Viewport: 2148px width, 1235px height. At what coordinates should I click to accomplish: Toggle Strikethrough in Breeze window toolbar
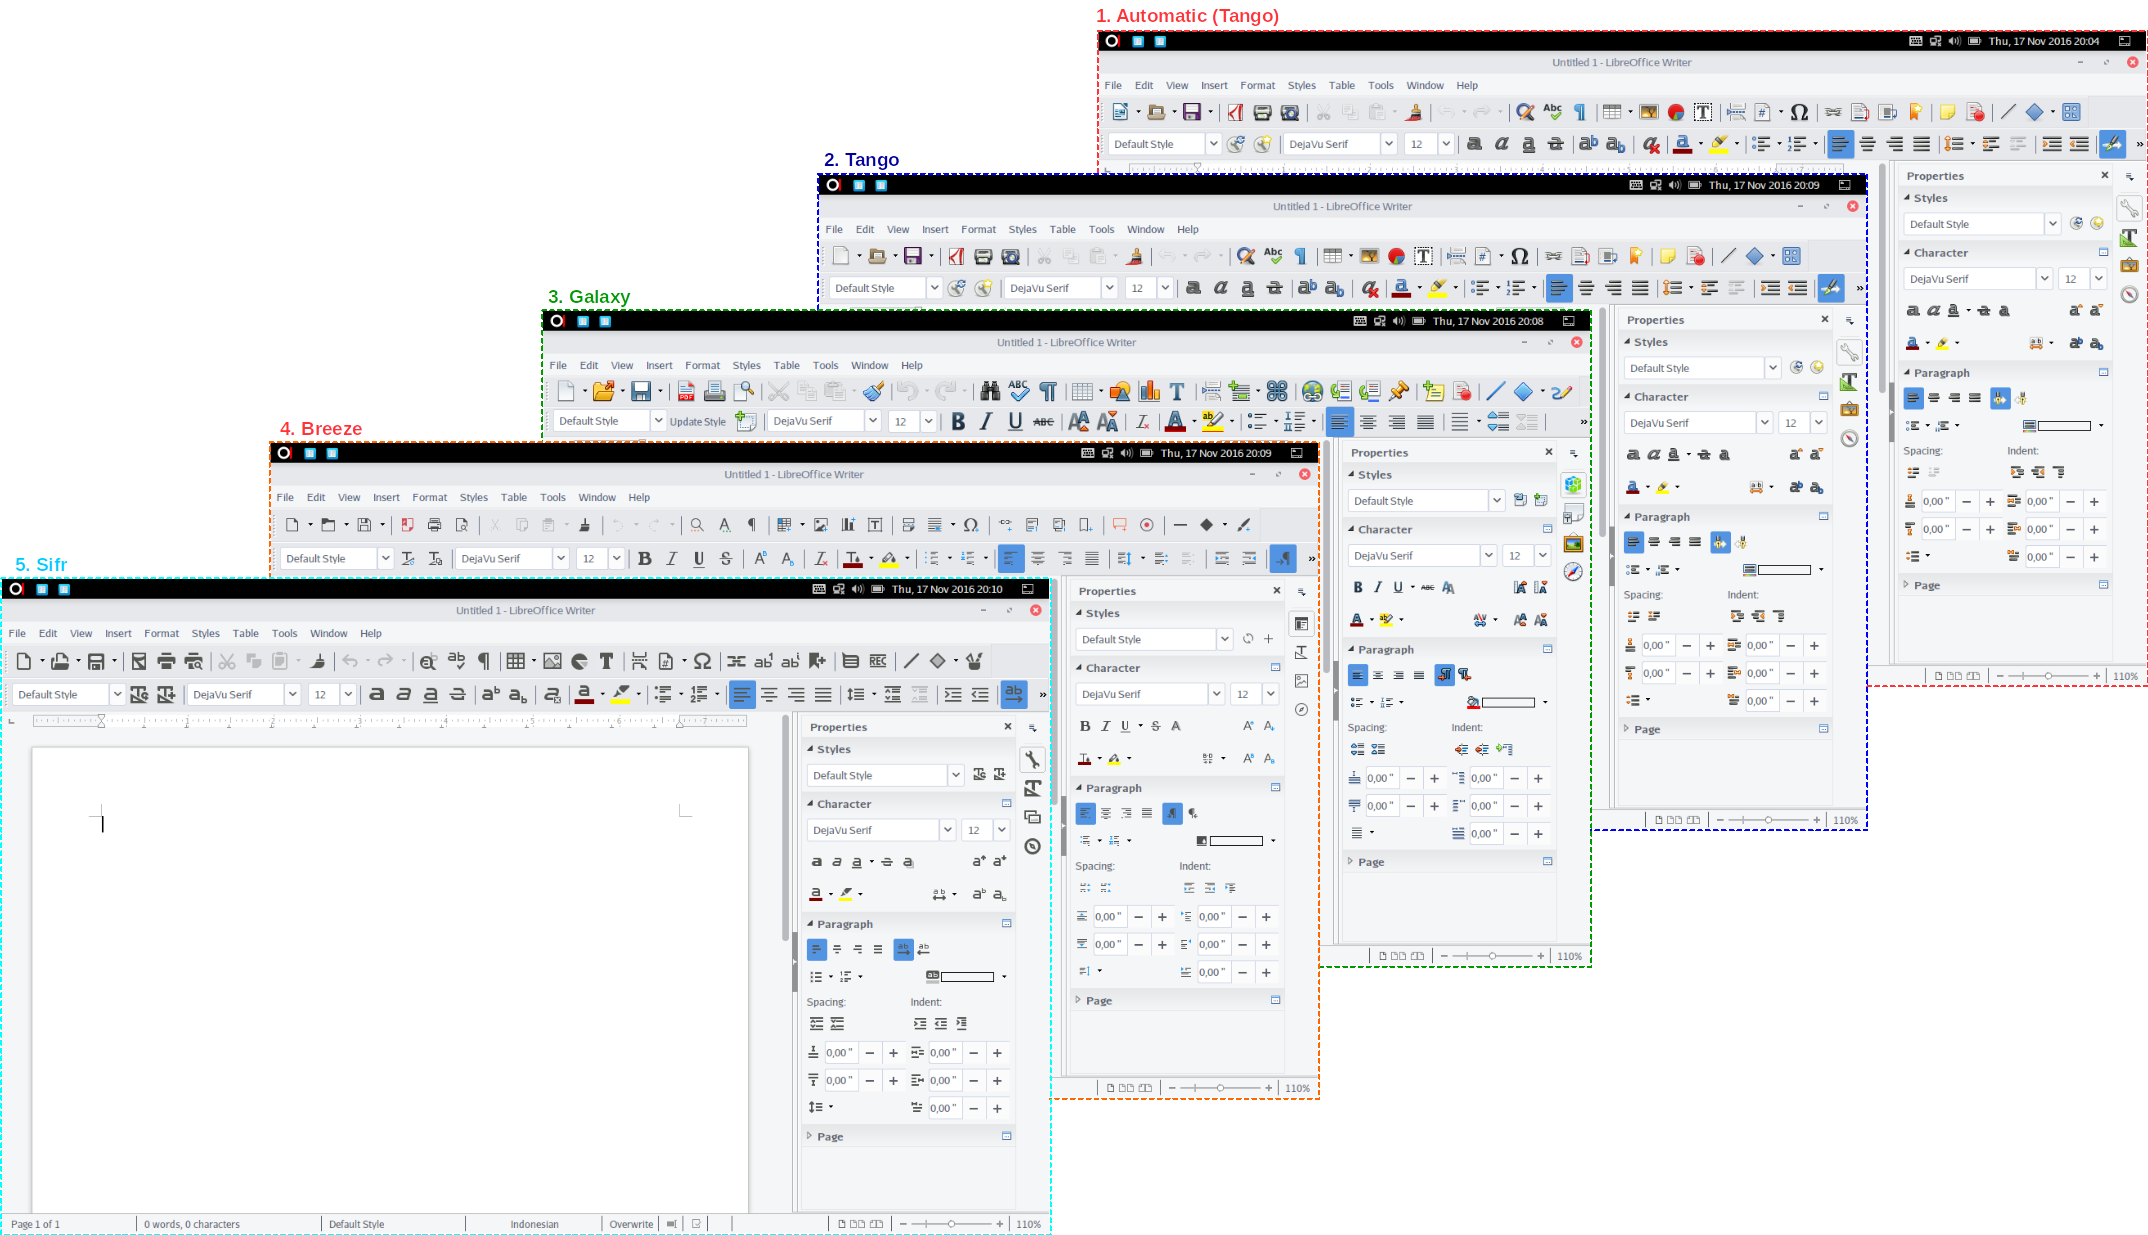click(x=726, y=559)
